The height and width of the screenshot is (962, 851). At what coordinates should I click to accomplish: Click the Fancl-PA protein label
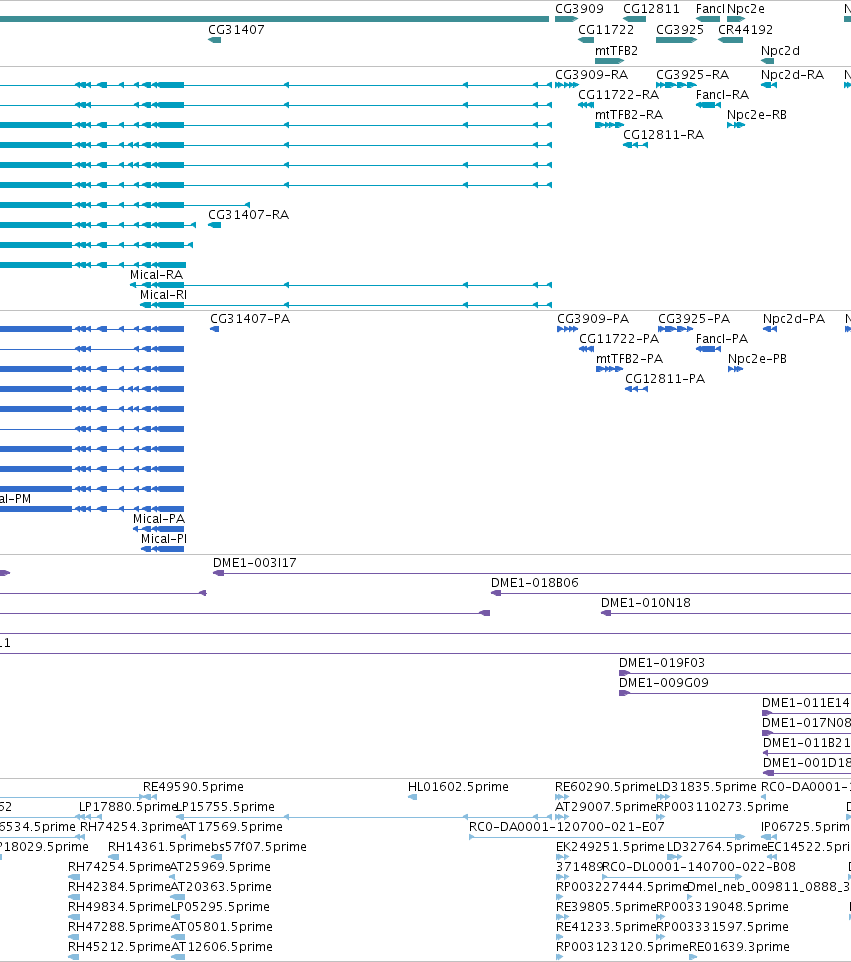[722, 339]
